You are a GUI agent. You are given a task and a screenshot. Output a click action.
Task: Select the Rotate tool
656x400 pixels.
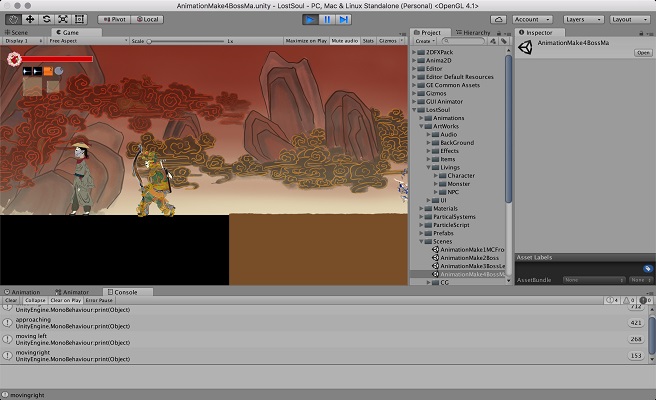(x=46, y=19)
